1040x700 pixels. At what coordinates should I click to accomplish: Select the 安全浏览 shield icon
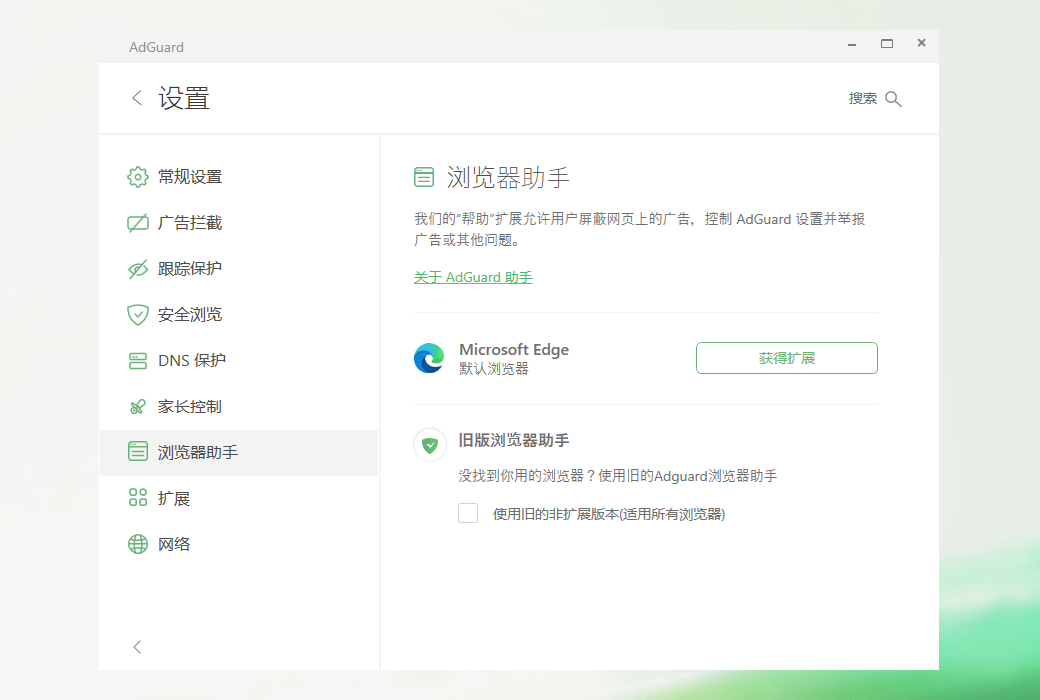click(137, 314)
